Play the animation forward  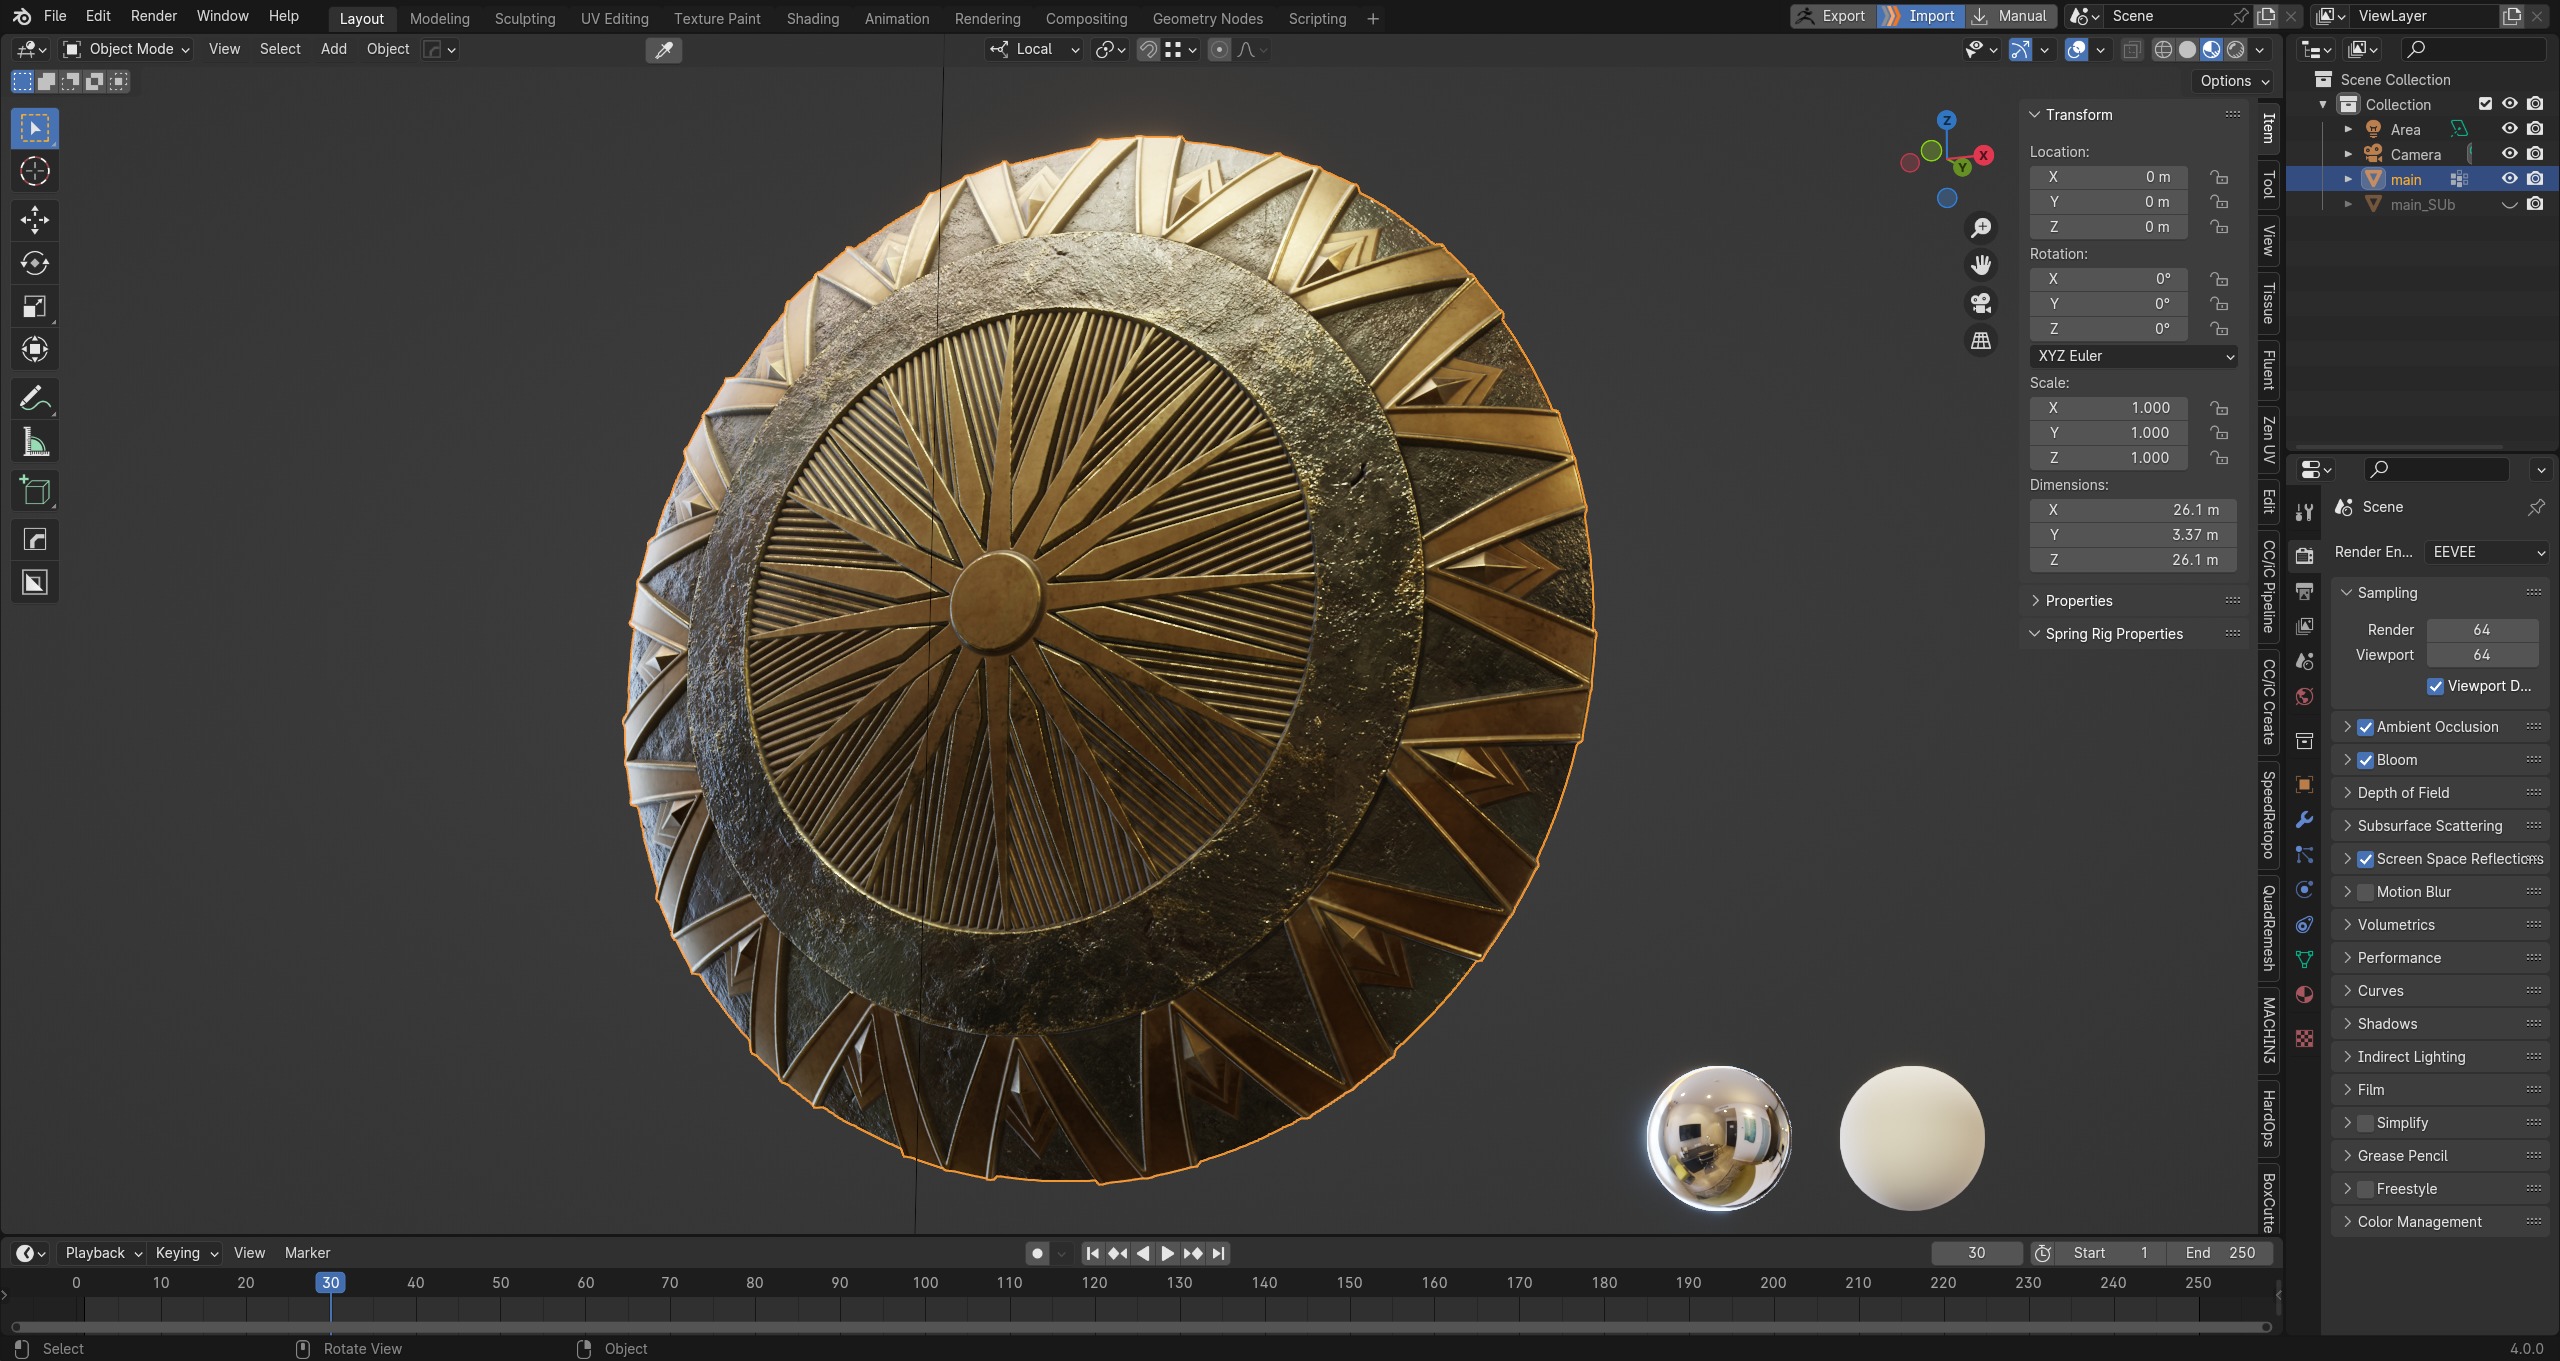(1167, 1253)
